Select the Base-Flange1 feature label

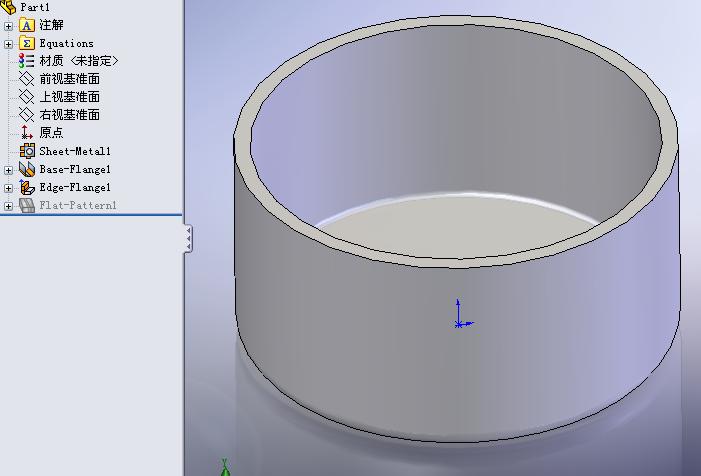pos(75,169)
